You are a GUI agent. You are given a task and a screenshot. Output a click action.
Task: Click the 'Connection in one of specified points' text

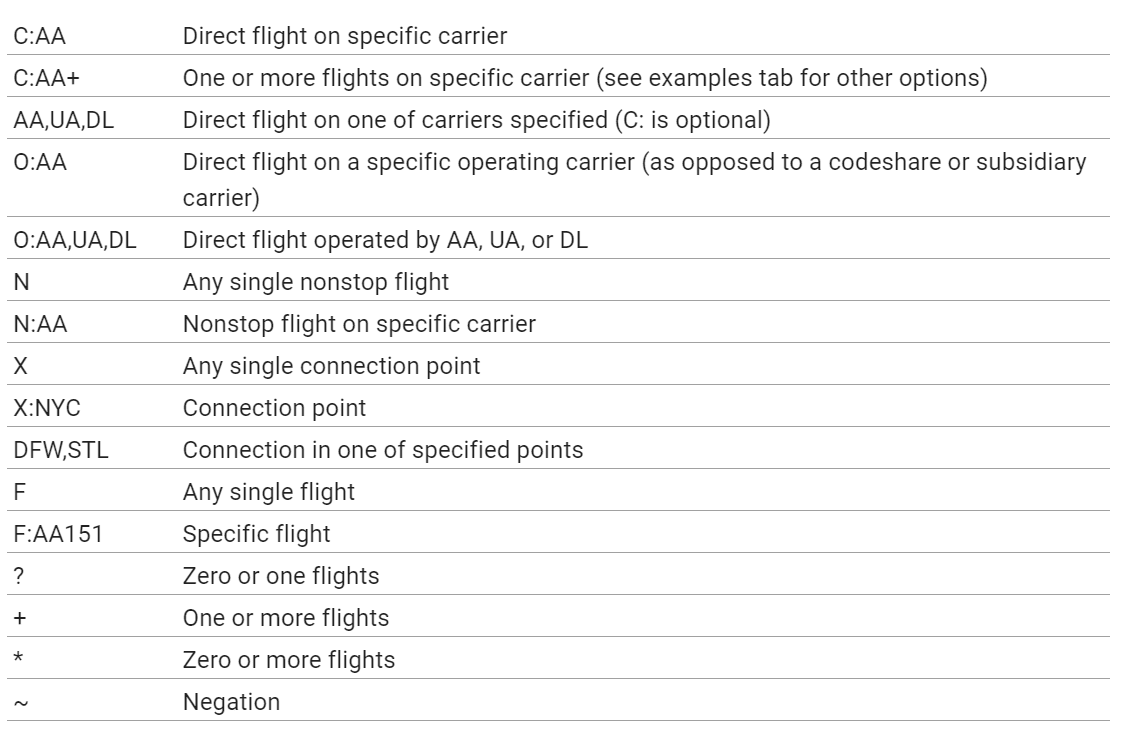click(x=382, y=450)
